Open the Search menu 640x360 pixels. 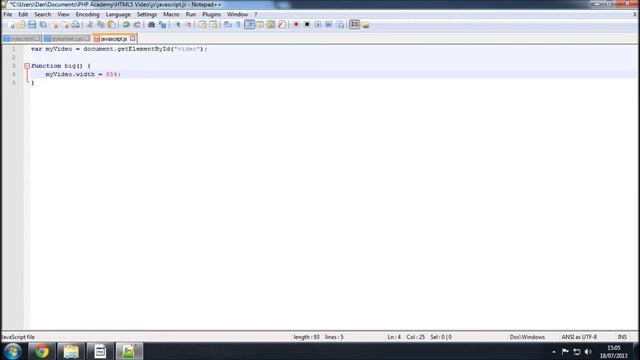coord(42,14)
